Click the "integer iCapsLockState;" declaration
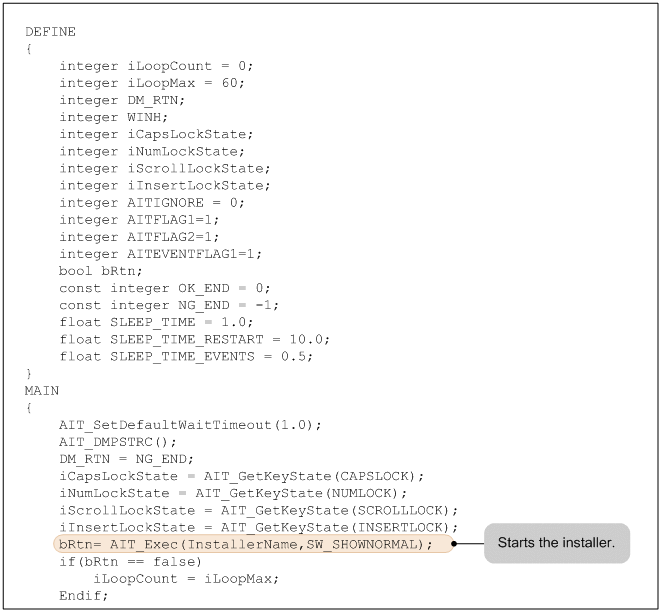661x612 pixels. tap(156, 134)
